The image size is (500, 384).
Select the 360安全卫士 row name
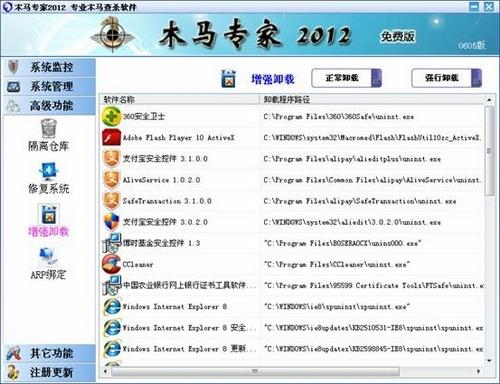(144, 117)
